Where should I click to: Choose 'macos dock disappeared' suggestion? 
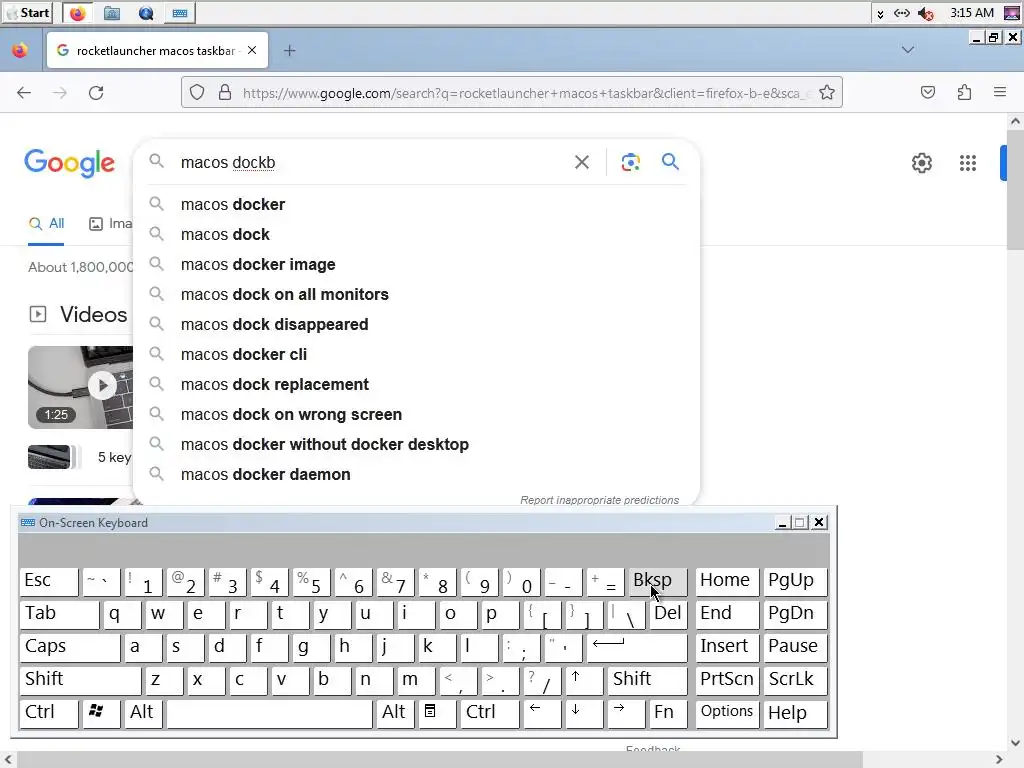(x=416, y=325)
